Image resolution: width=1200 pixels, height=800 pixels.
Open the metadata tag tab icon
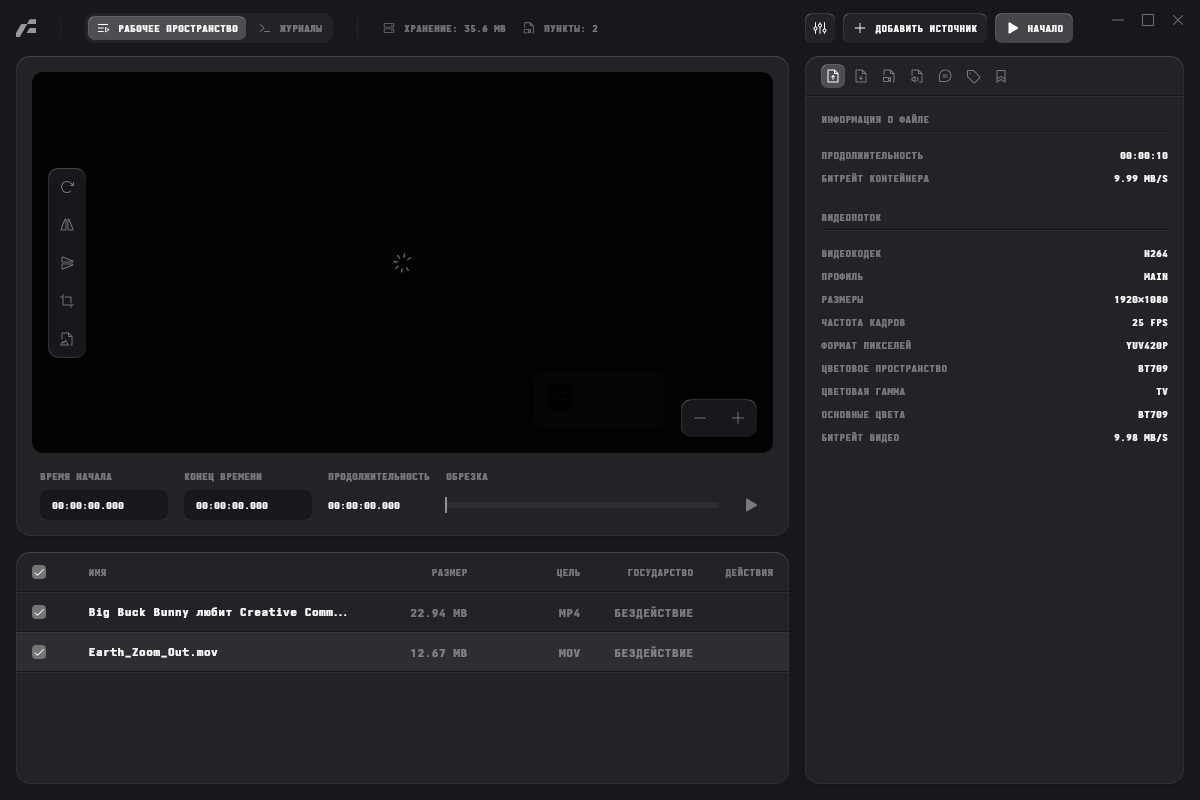973,76
